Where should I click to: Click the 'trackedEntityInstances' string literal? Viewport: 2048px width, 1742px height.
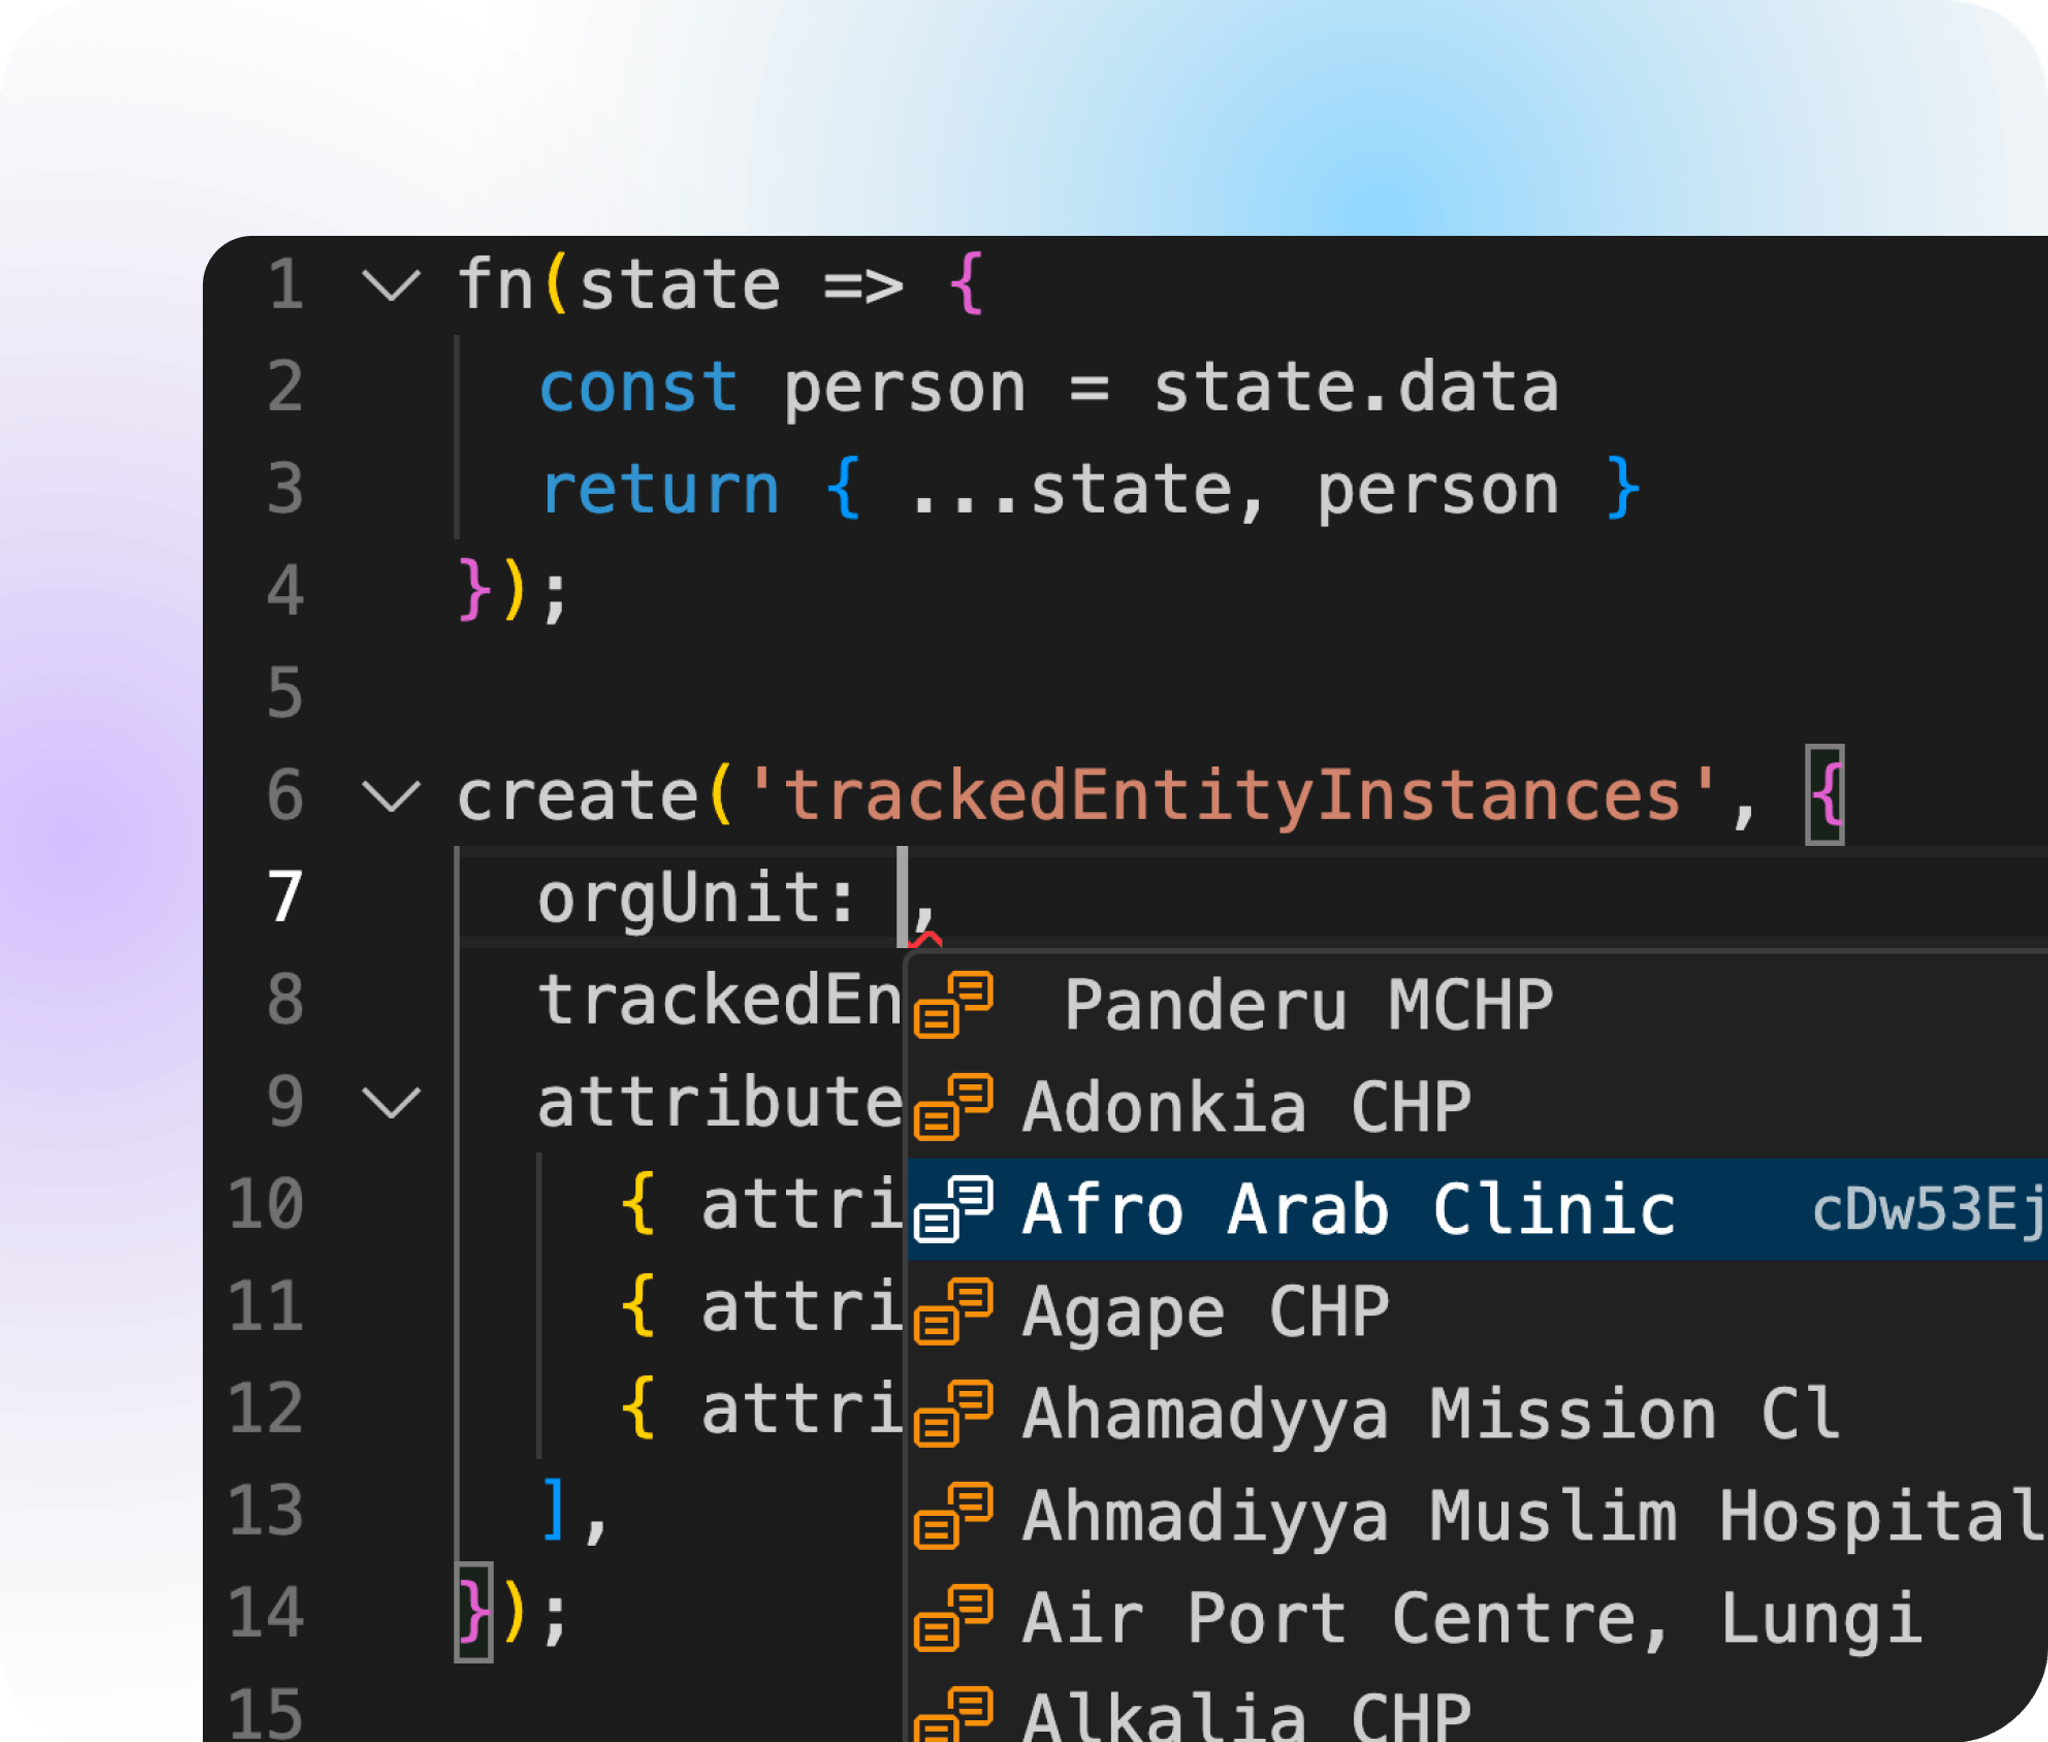pyautogui.click(x=1232, y=797)
